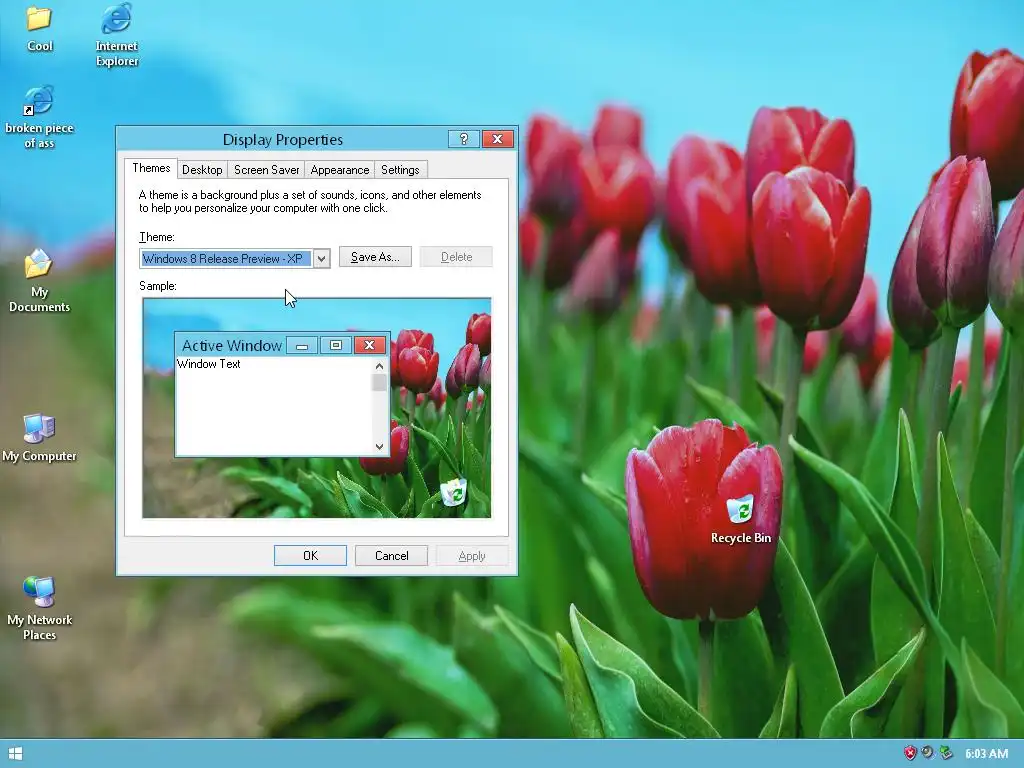The width and height of the screenshot is (1024, 768).
Task: Click the 'Active Window' sample title bar
Action: coord(232,345)
